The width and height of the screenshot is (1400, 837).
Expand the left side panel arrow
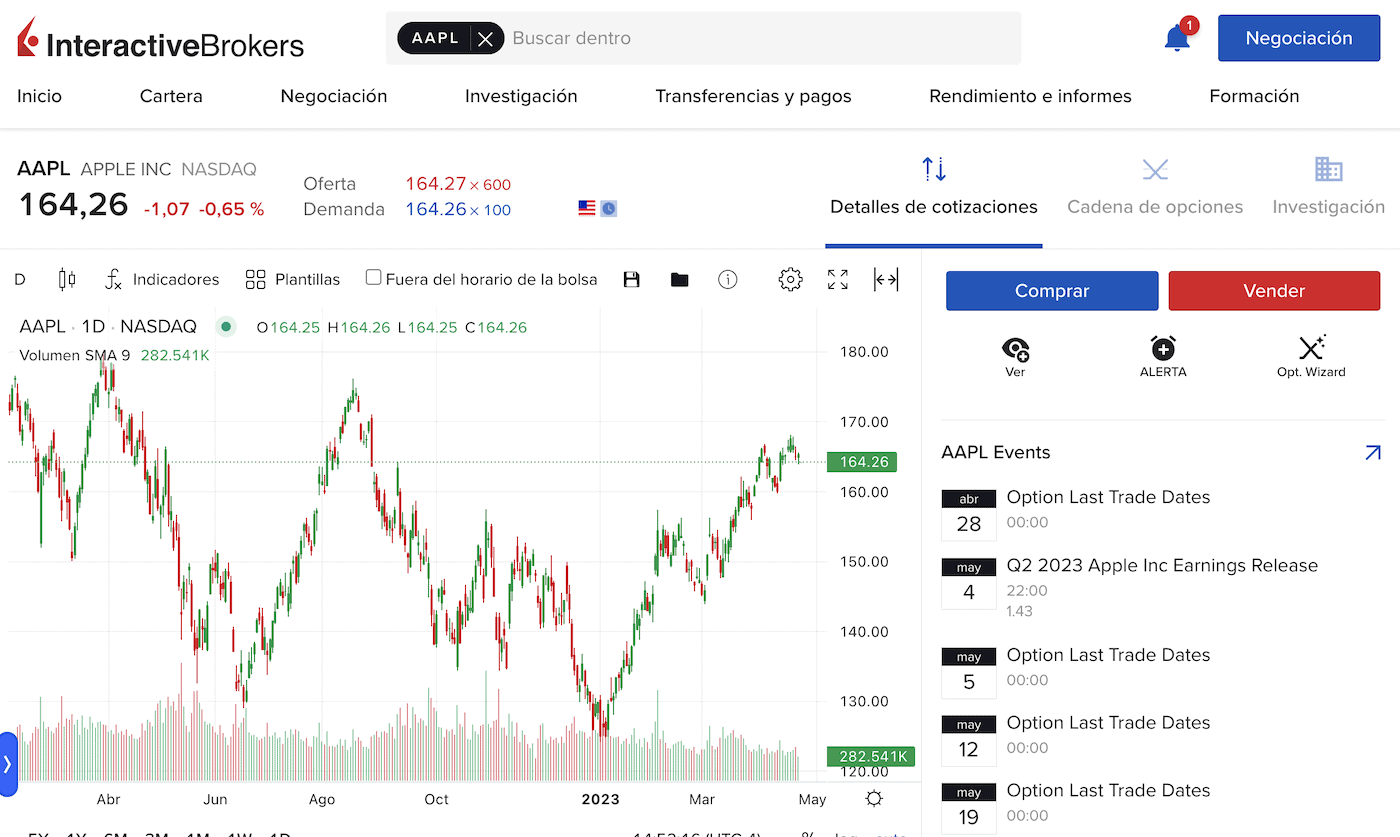(x=8, y=764)
